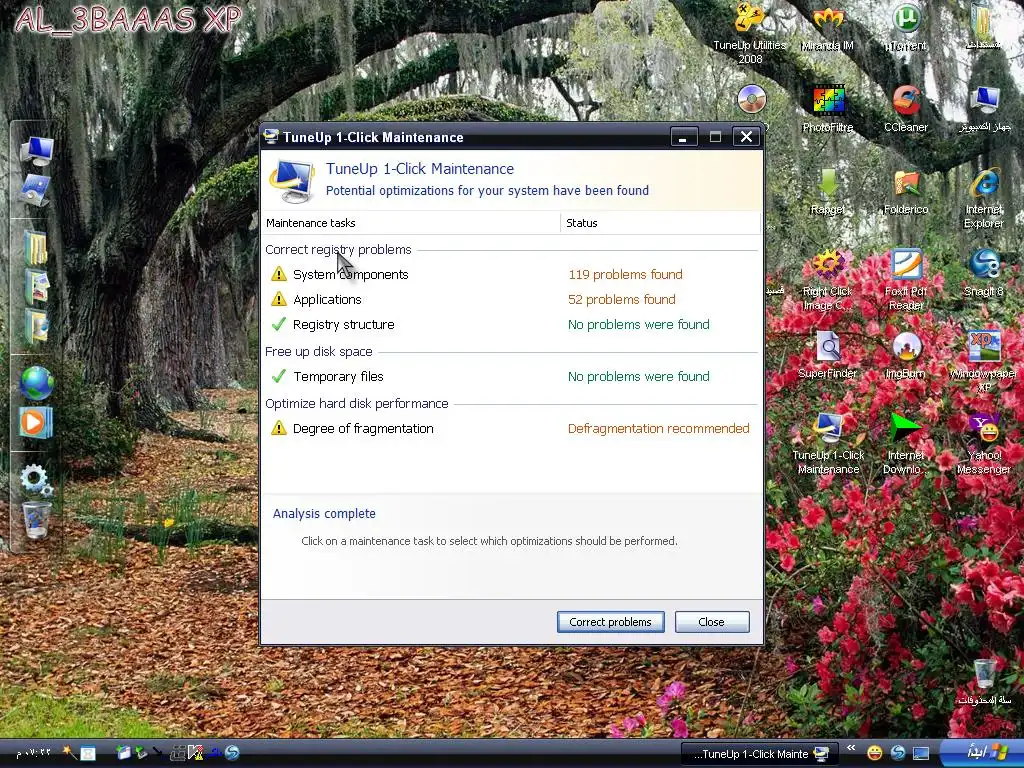Click the '119 problems found' status
This screenshot has width=1024, height=768.
click(625, 274)
